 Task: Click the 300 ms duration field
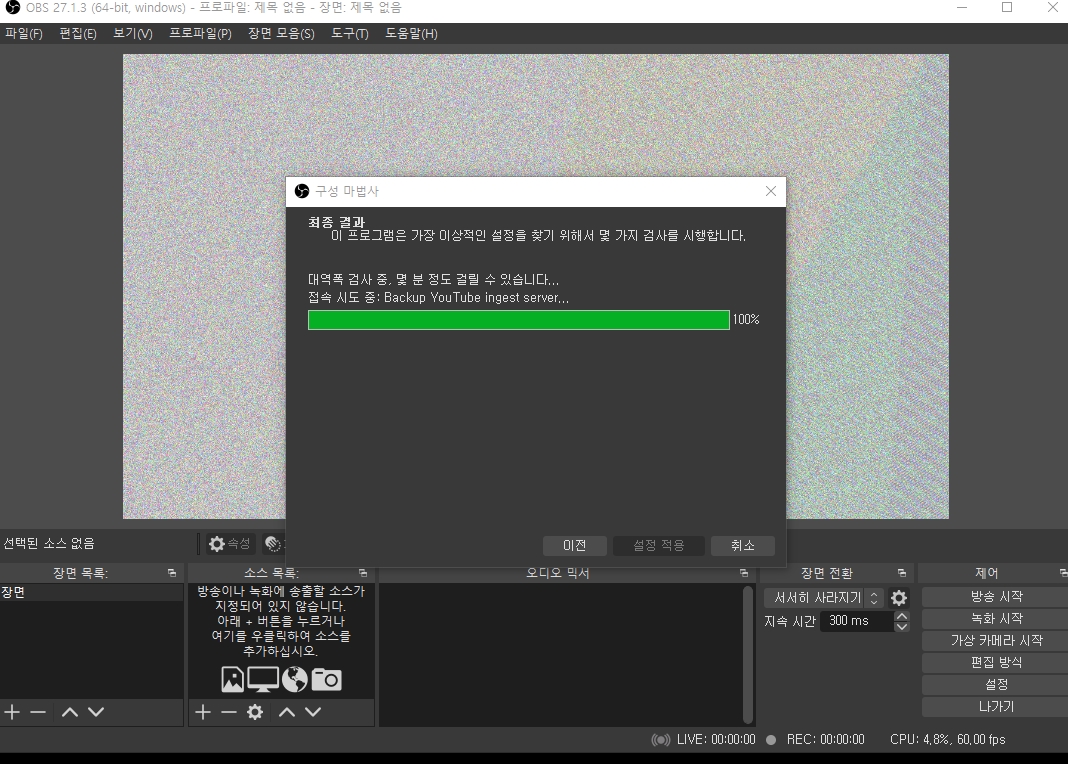[x=857, y=621]
